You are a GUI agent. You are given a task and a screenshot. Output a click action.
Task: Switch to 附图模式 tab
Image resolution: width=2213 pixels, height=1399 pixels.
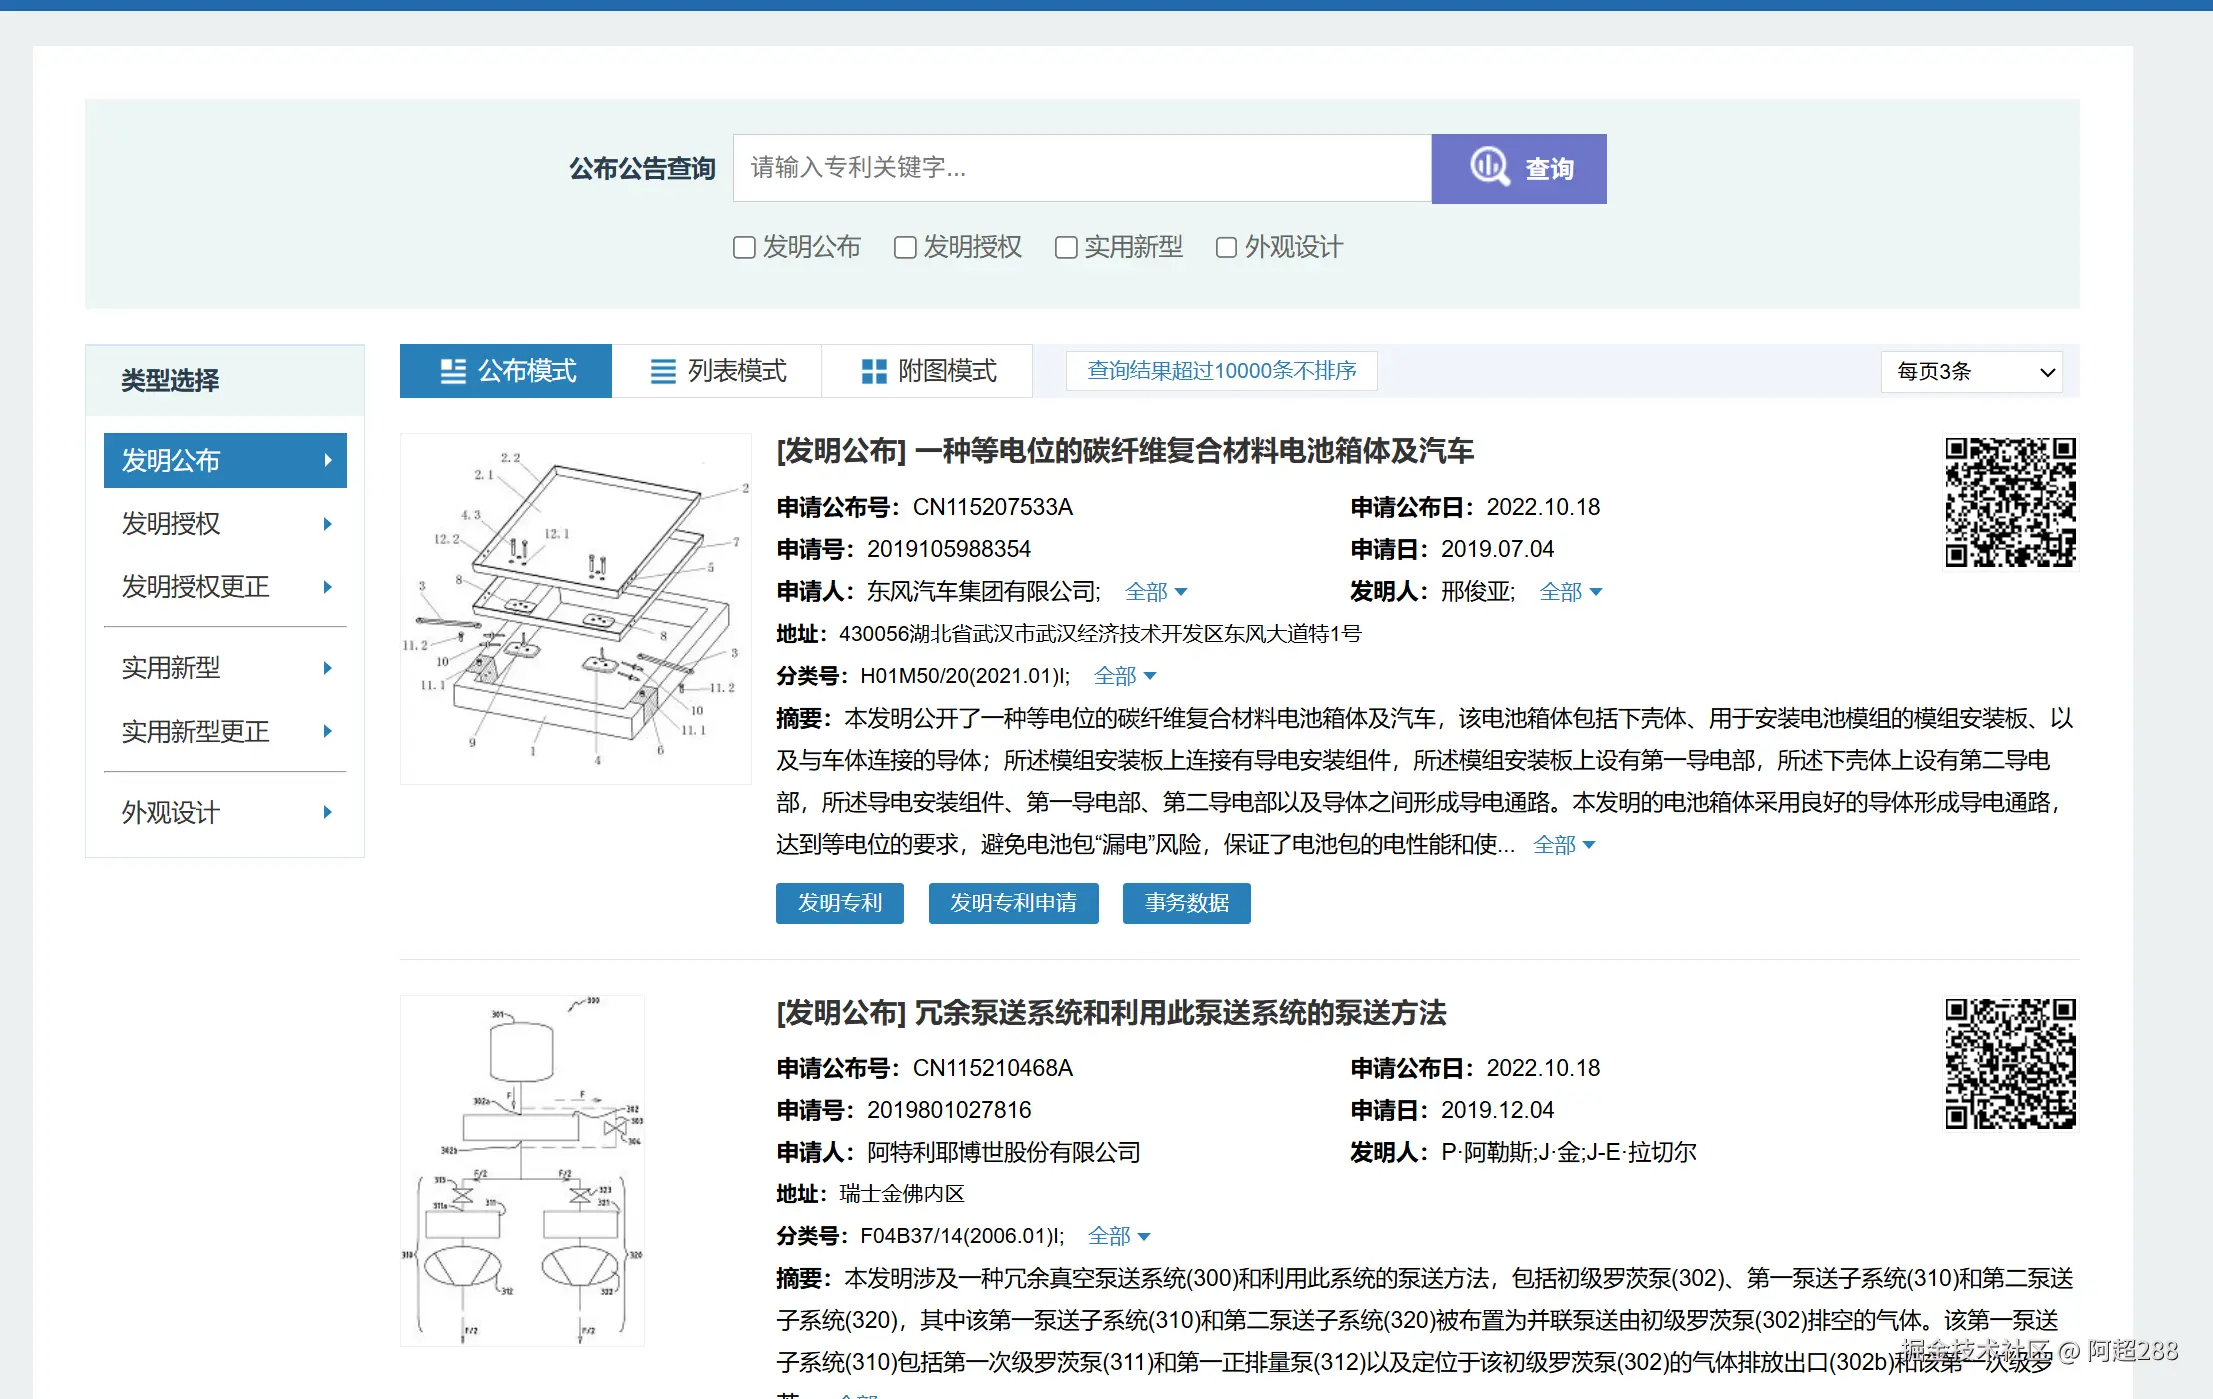928,371
